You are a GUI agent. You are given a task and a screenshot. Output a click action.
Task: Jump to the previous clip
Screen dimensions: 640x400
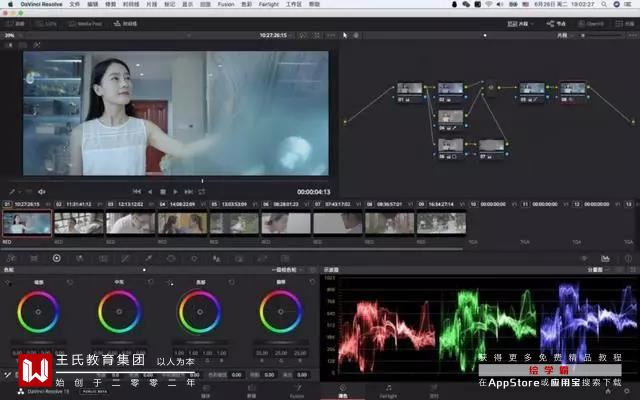137,191
